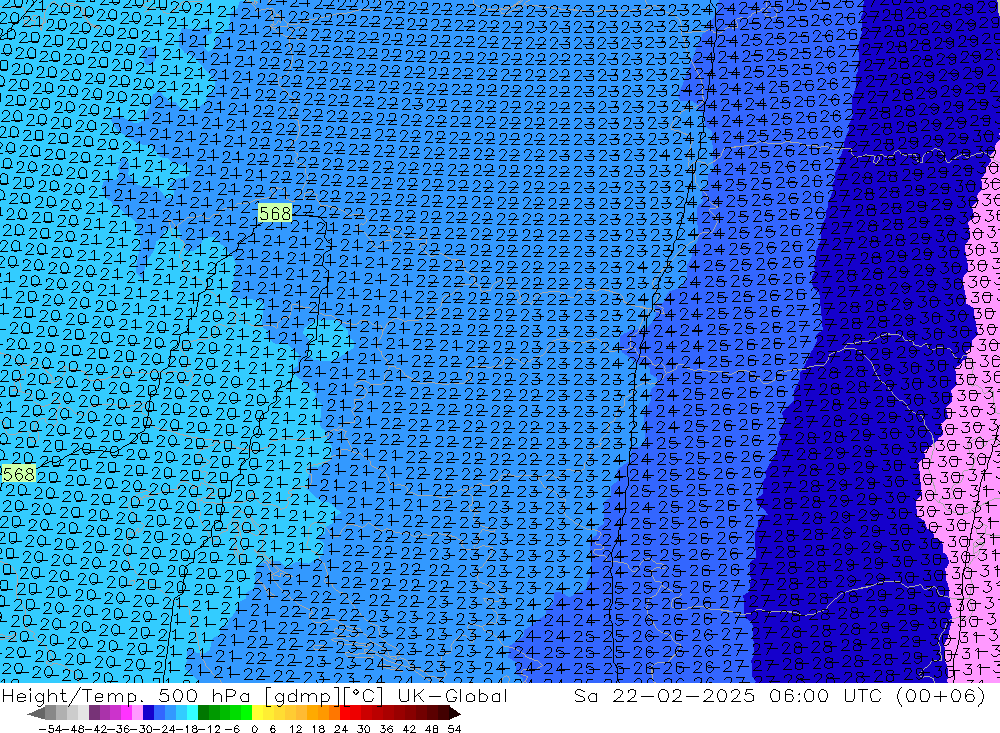Click the 568 contour label near map center-left
1000x733 pixels.
click(x=275, y=213)
